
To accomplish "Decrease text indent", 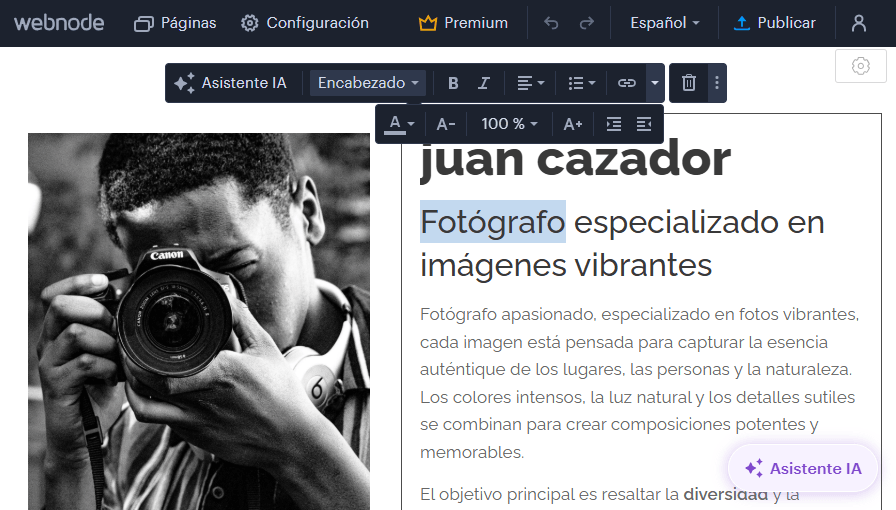I will point(644,123).
